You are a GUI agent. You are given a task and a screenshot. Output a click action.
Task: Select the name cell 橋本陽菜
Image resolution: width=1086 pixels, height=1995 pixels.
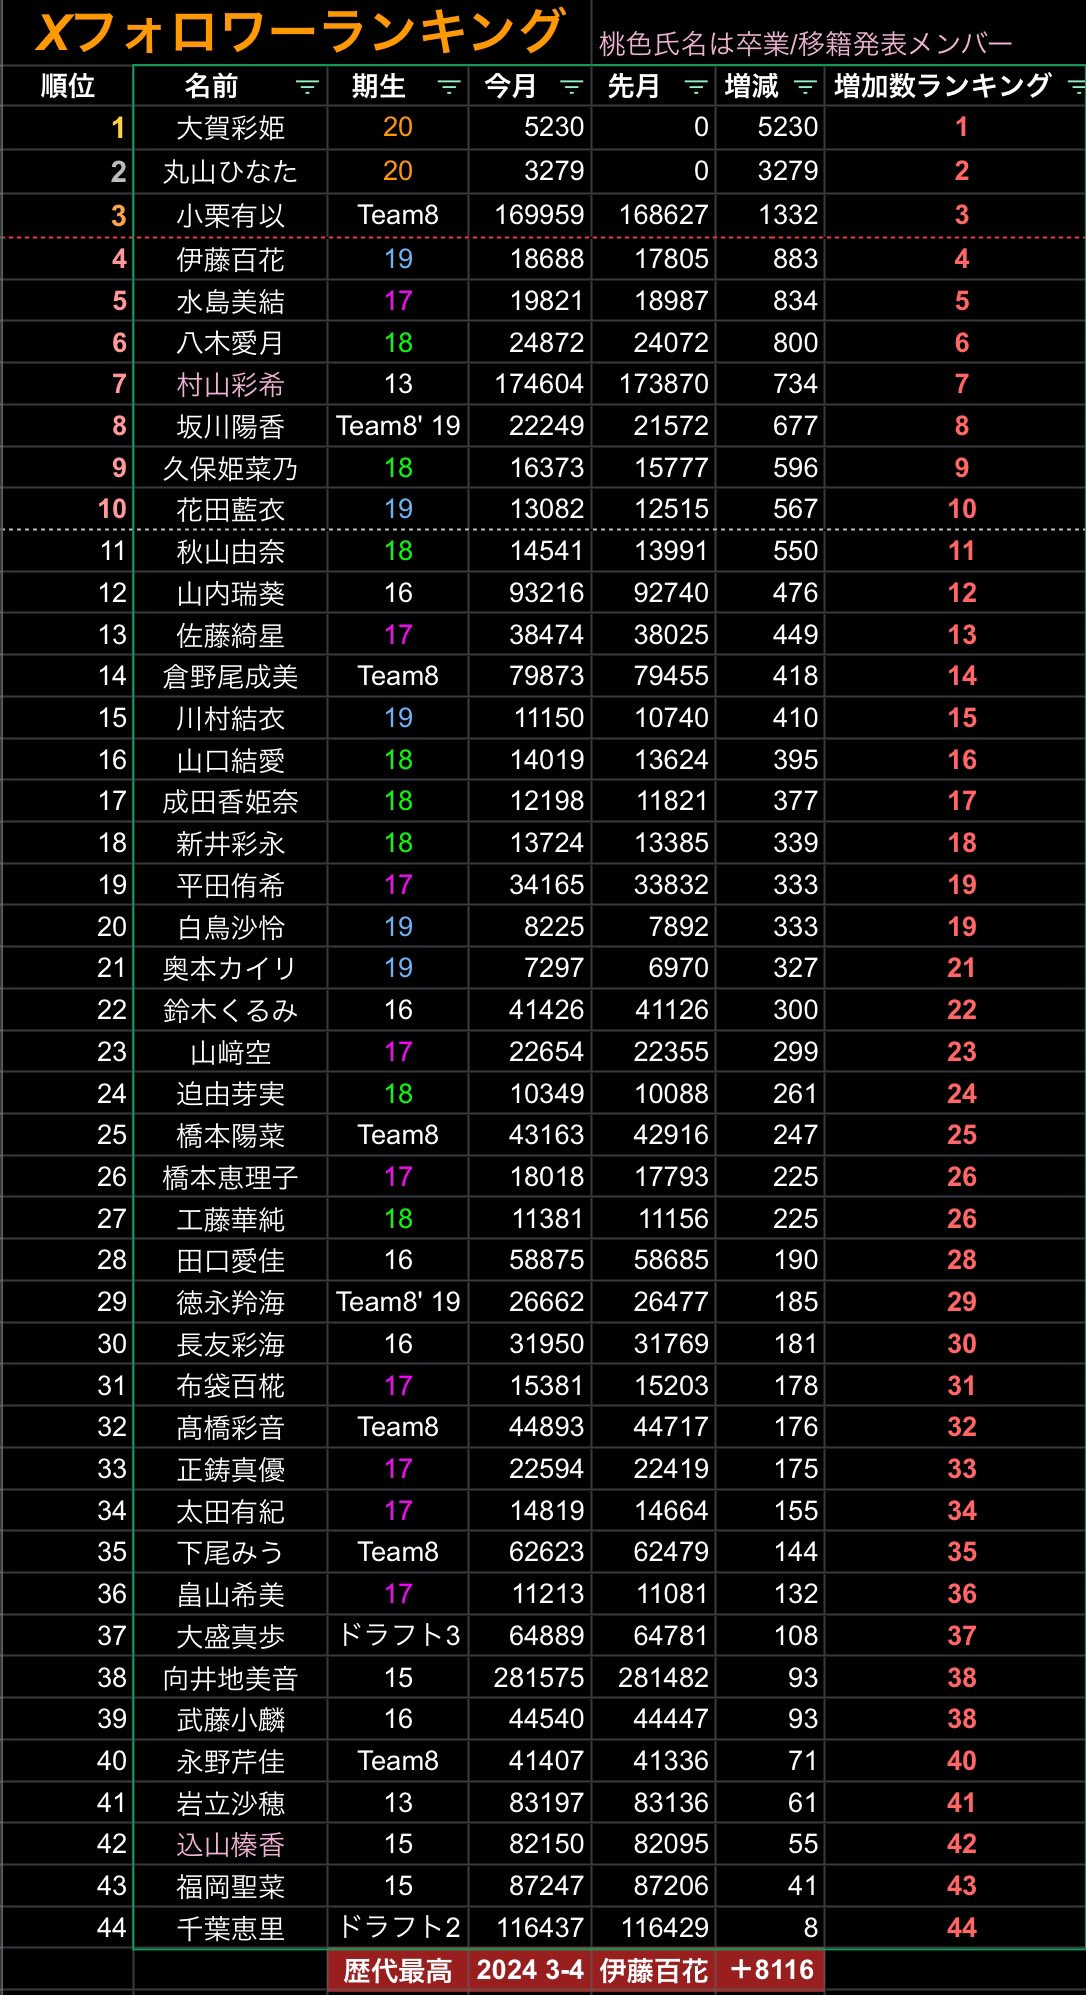coord(230,1135)
